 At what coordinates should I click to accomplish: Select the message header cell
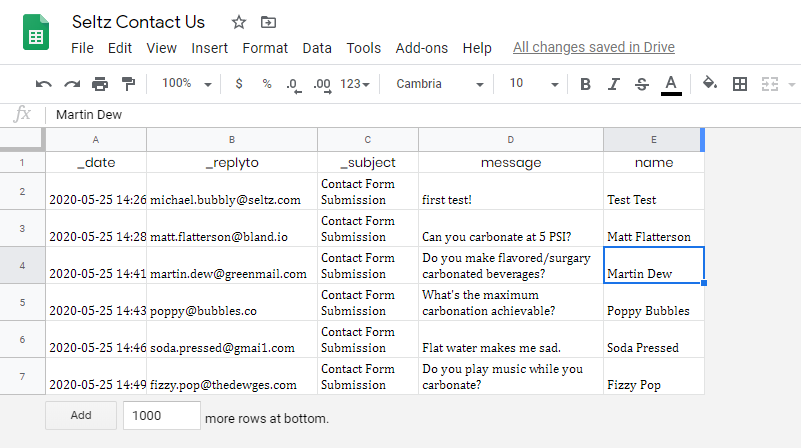pos(511,162)
